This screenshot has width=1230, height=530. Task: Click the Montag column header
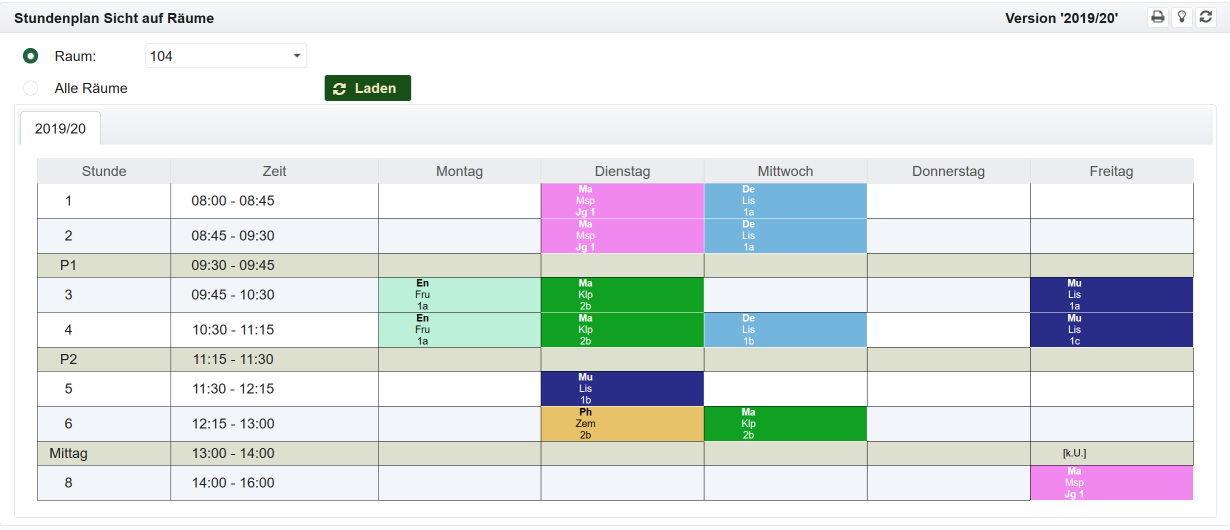459,171
